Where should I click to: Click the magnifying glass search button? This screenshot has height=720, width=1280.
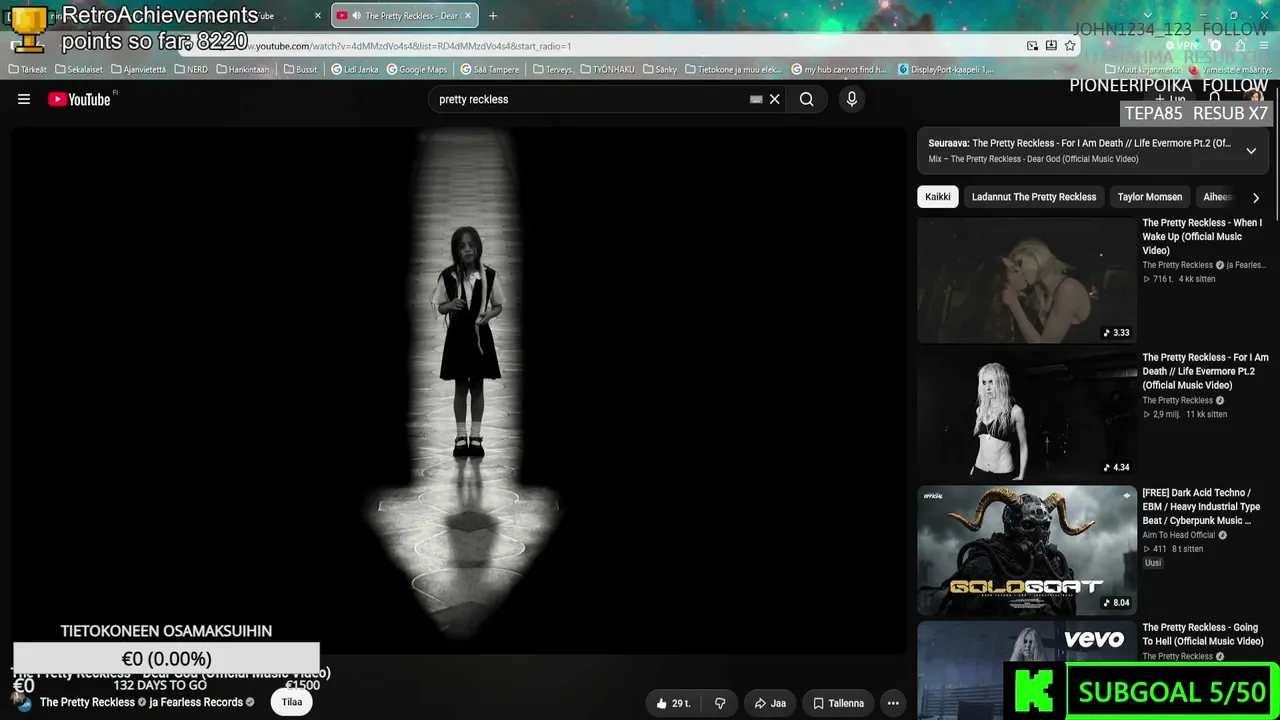coord(806,99)
